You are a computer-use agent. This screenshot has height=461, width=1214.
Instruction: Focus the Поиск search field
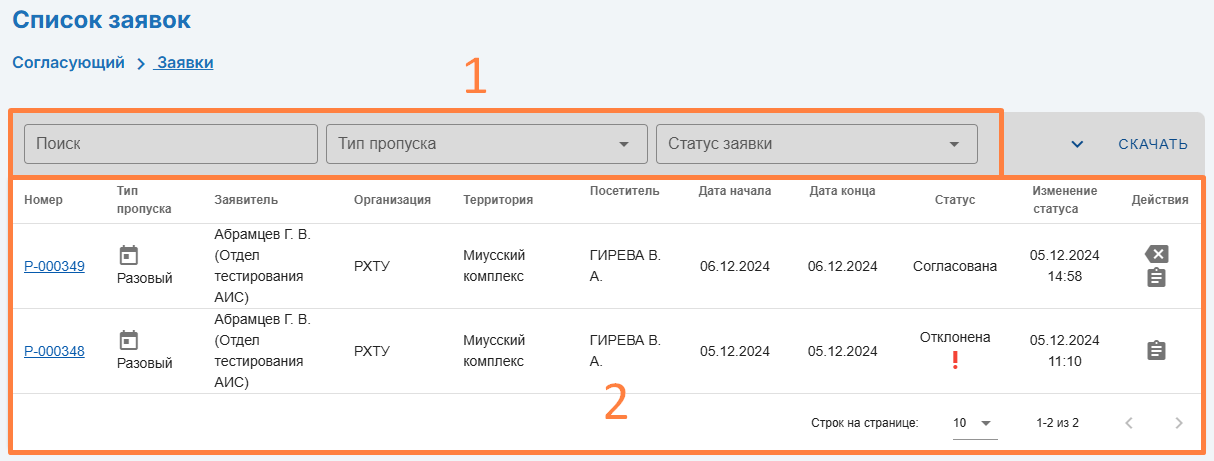pyautogui.click(x=170, y=144)
